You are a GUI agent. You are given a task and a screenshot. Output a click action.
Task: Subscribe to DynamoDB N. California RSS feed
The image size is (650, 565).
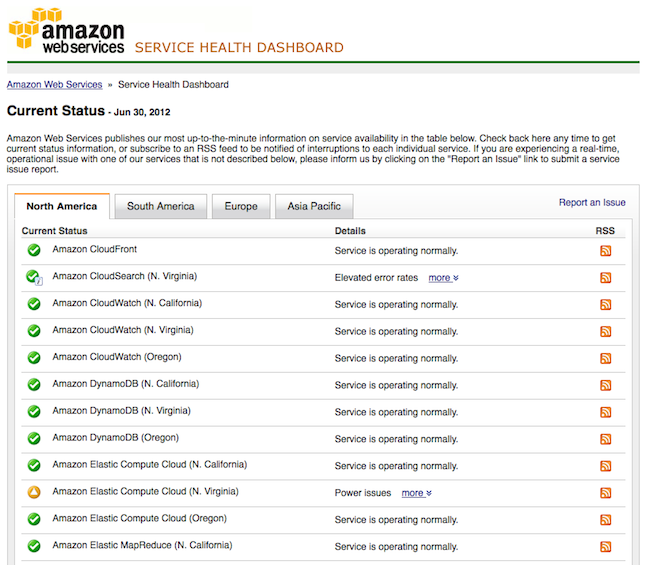point(605,385)
